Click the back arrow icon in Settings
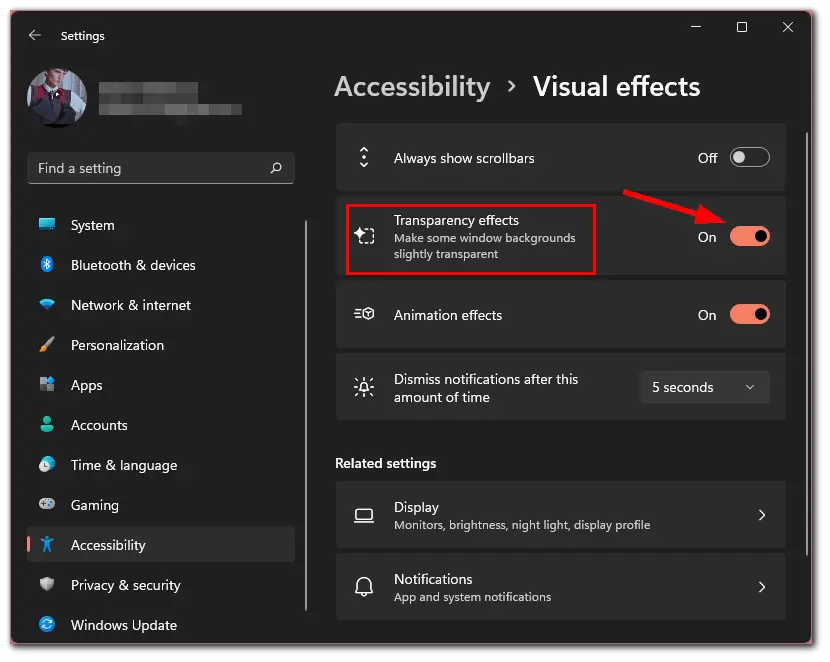 [x=35, y=35]
